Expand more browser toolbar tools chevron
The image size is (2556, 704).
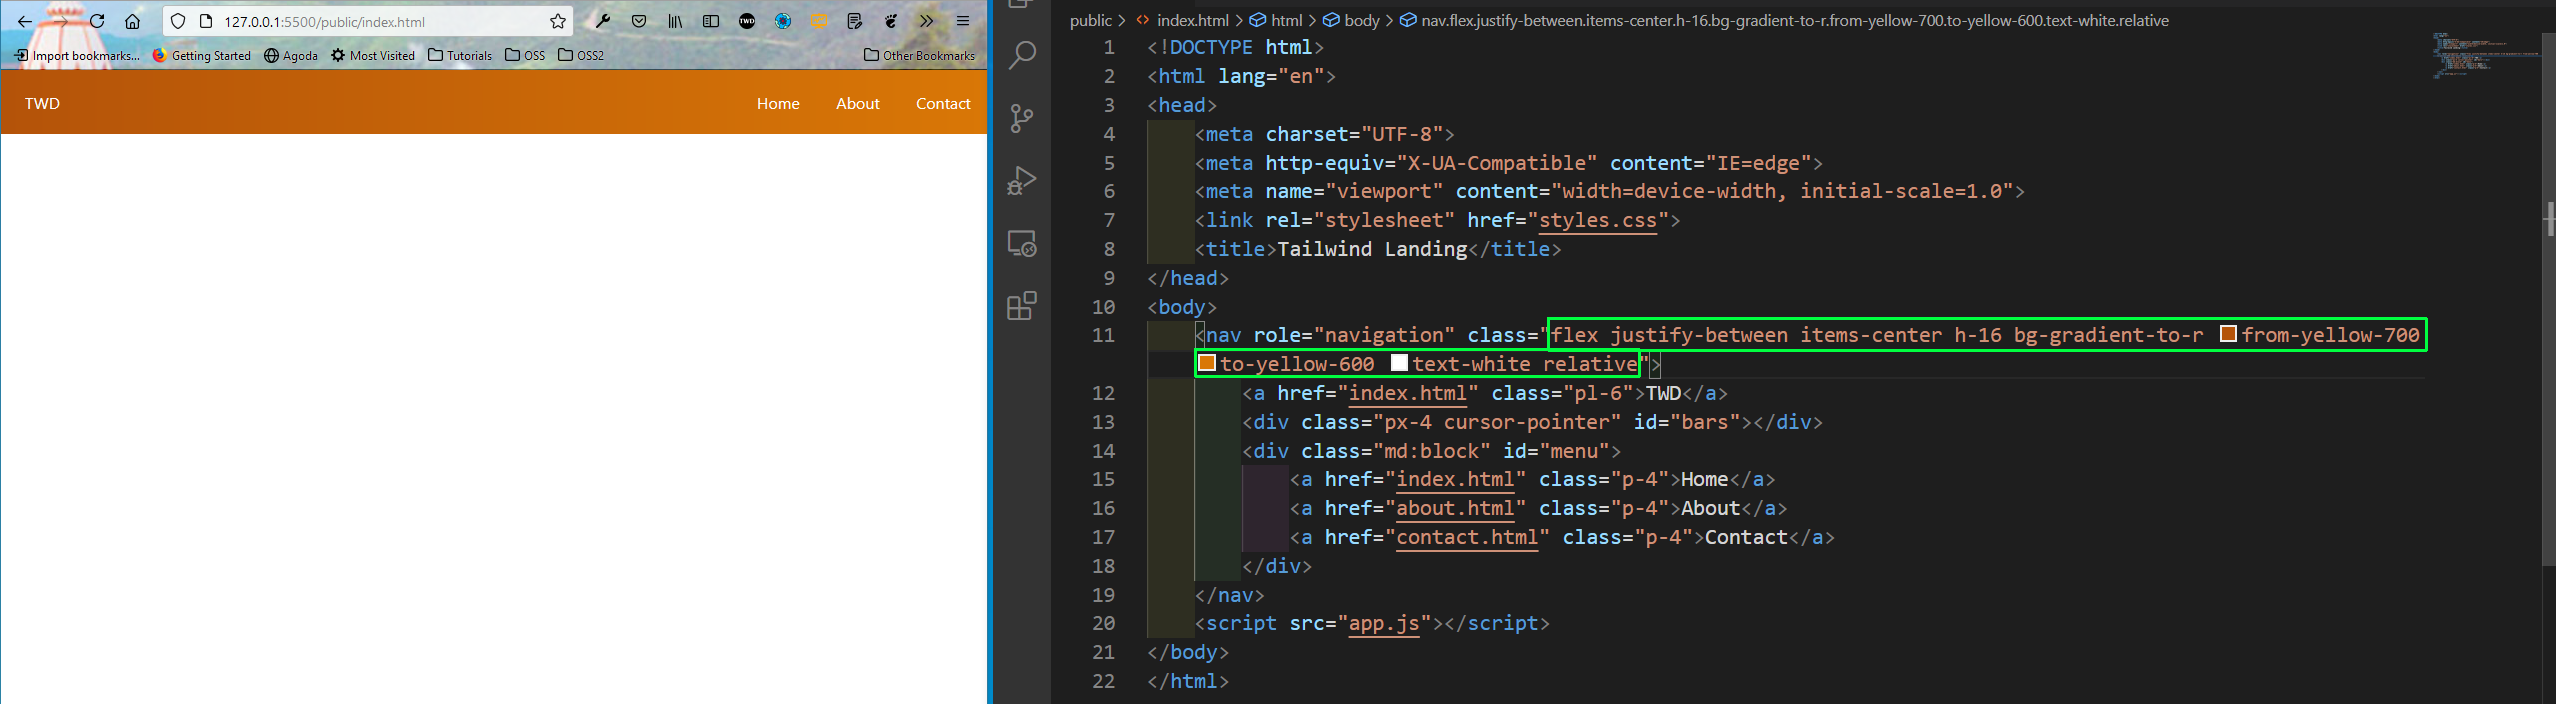coord(927,21)
